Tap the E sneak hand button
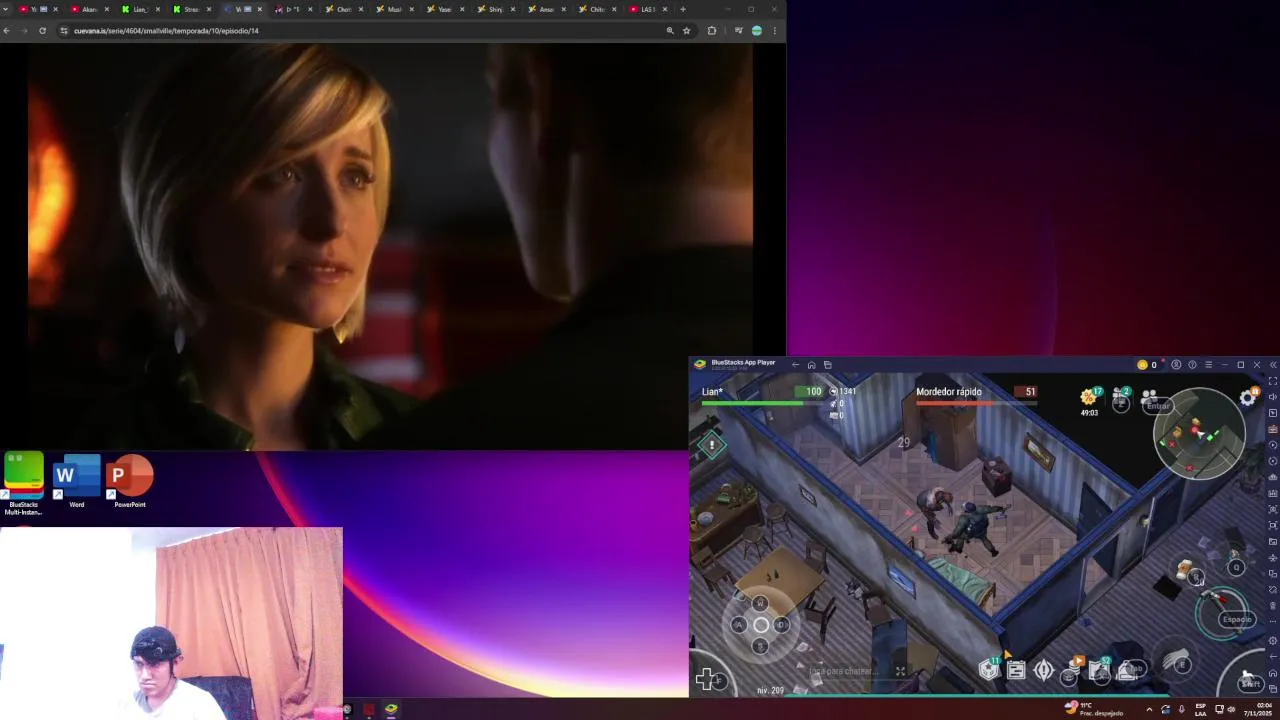This screenshot has height=720, width=1280. [1177, 662]
